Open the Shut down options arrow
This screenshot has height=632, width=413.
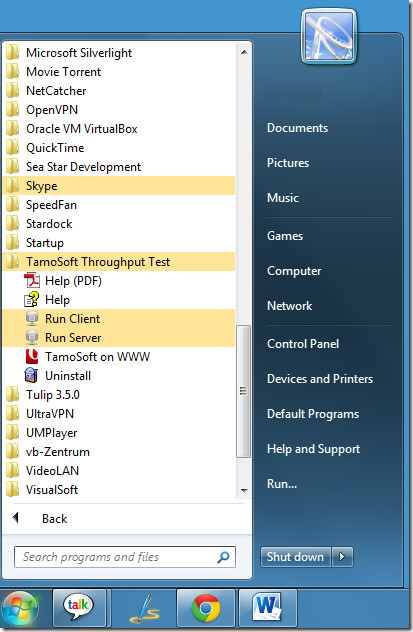pos(342,557)
